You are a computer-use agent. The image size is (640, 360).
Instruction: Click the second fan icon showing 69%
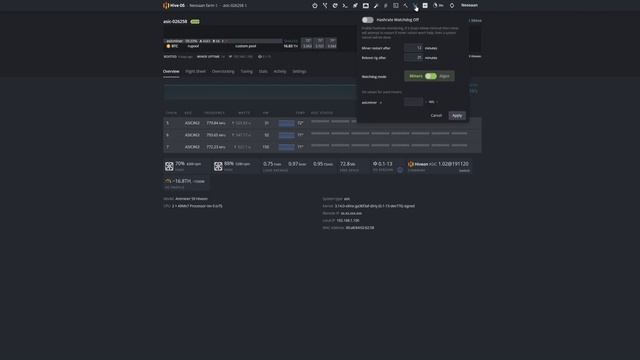[x=218, y=166]
